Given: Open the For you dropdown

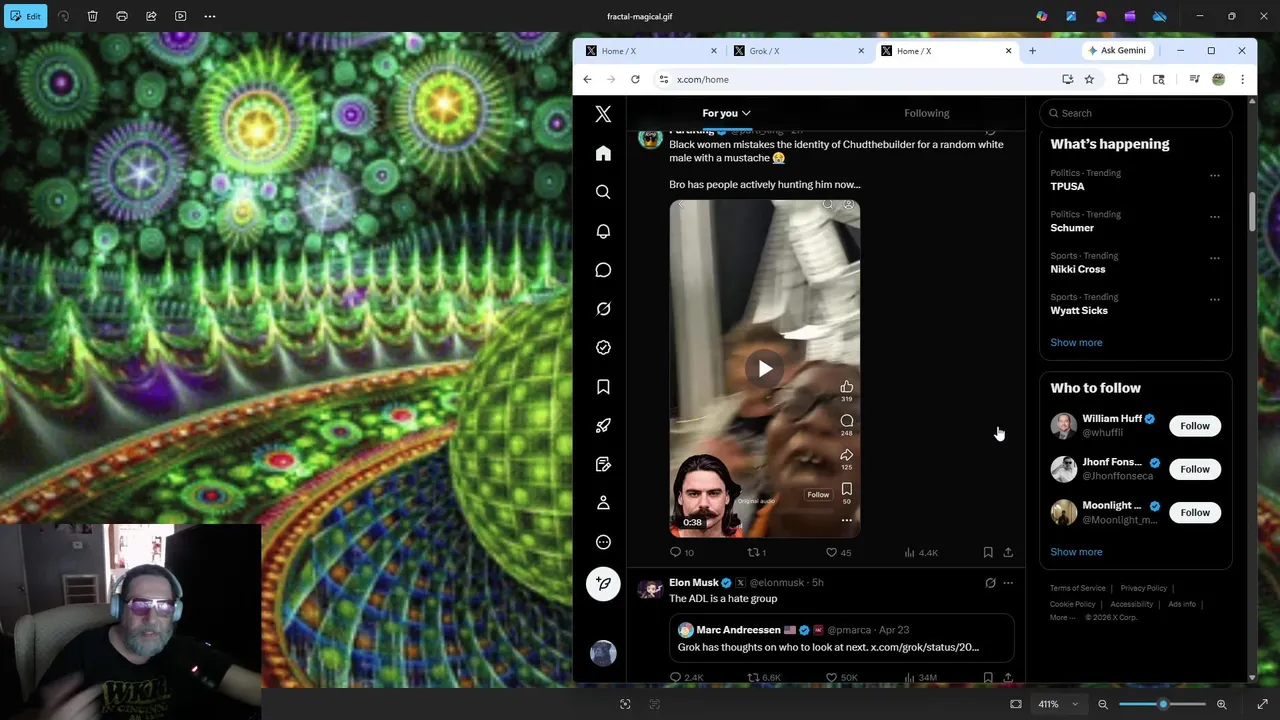Looking at the screenshot, I should tap(726, 113).
